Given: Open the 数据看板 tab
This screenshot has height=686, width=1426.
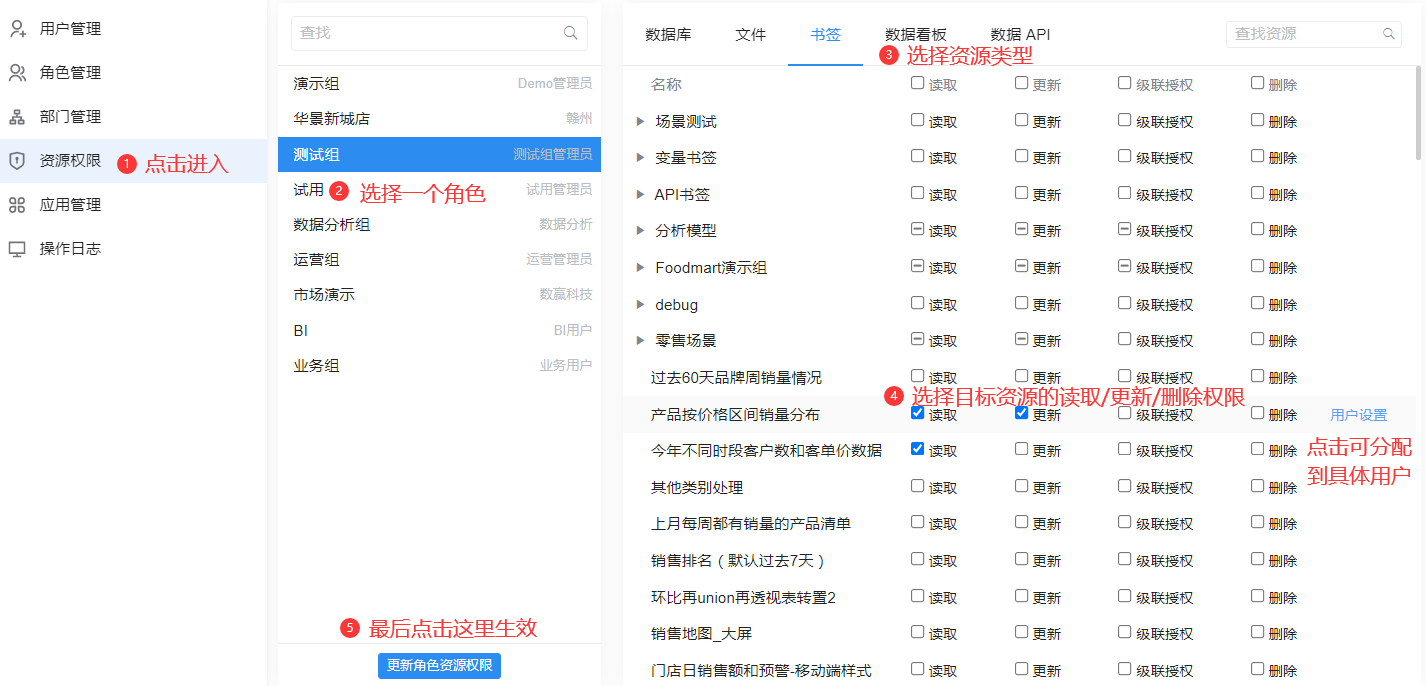Looking at the screenshot, I should [916, 34].
